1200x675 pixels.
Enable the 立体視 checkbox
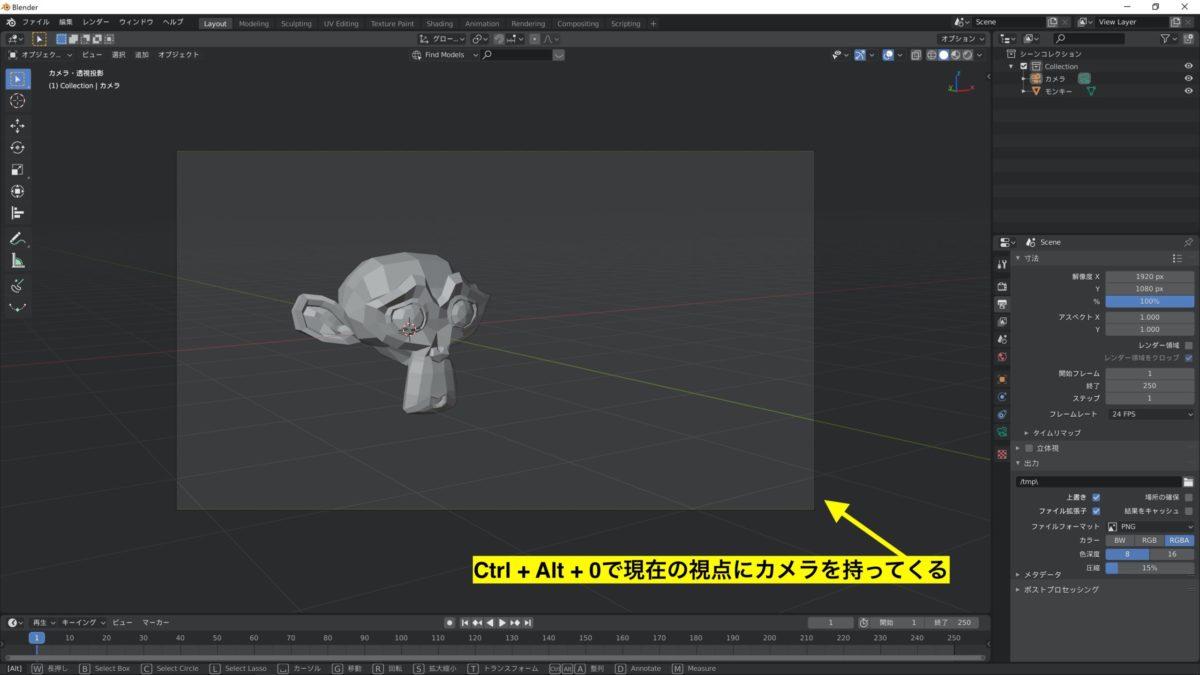coord(1028,448)
